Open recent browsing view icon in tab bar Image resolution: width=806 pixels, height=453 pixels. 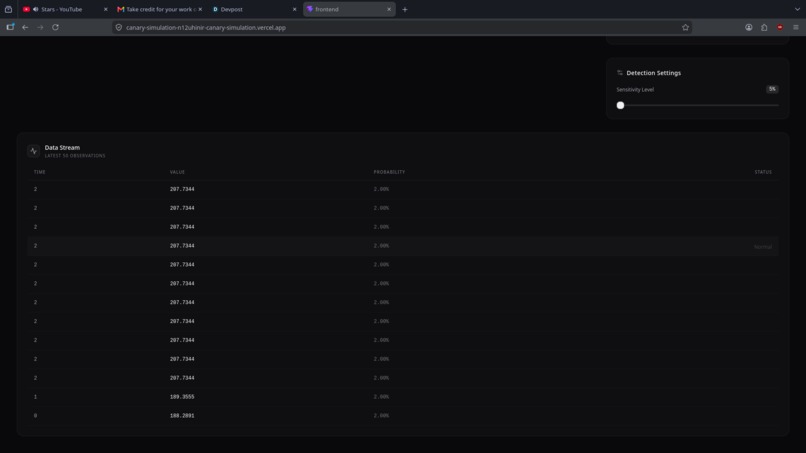click(8, 9)
